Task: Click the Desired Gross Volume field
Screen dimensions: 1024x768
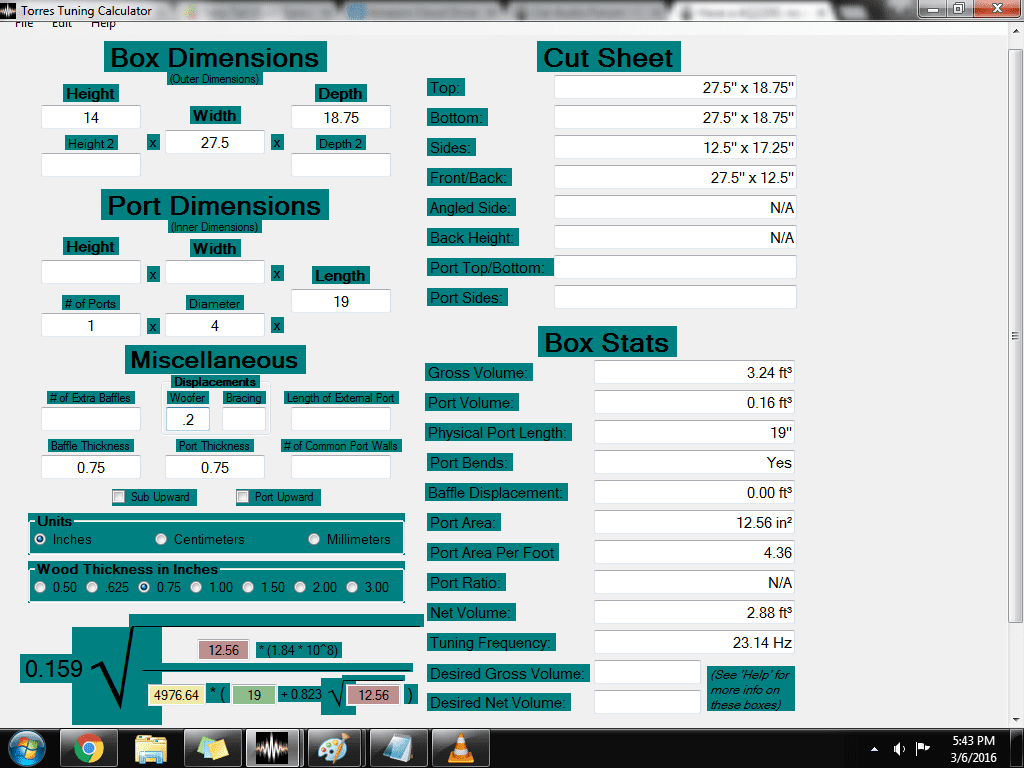Action: pyautogui.click(x=647, y=672)
